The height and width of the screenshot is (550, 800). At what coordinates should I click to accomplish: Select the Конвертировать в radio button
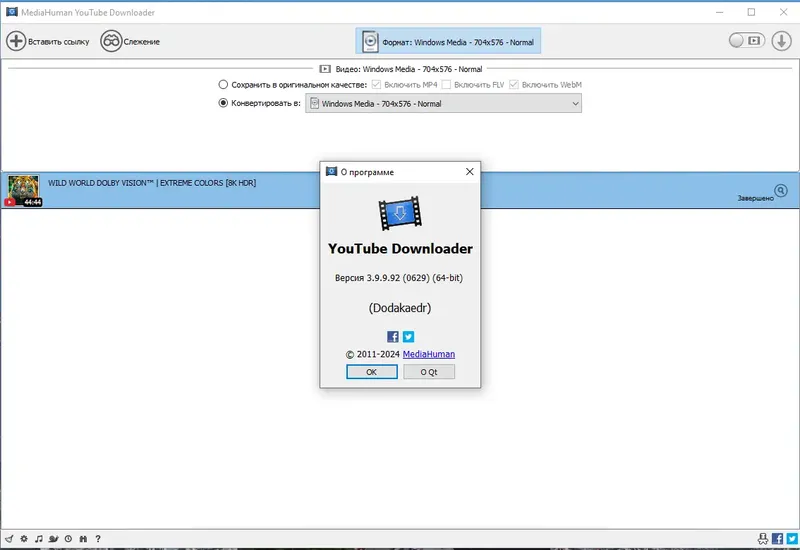coord(223,103)
